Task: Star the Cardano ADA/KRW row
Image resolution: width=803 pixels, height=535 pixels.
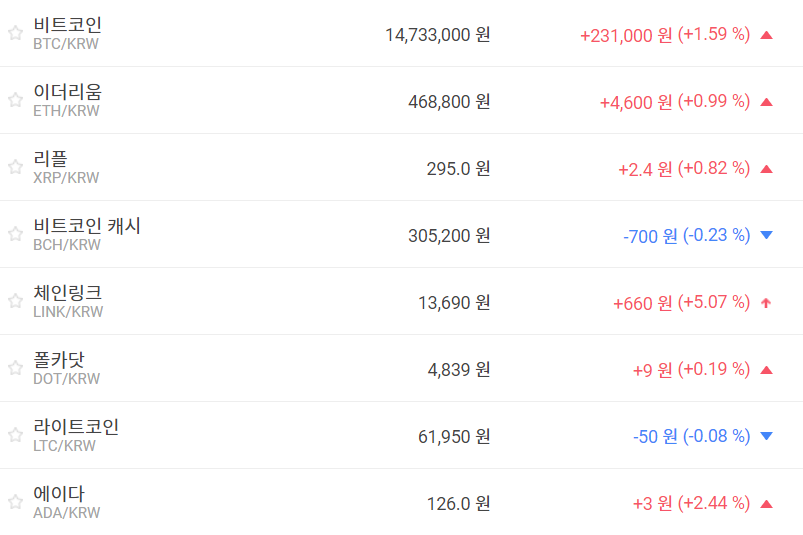Action: 15,502
